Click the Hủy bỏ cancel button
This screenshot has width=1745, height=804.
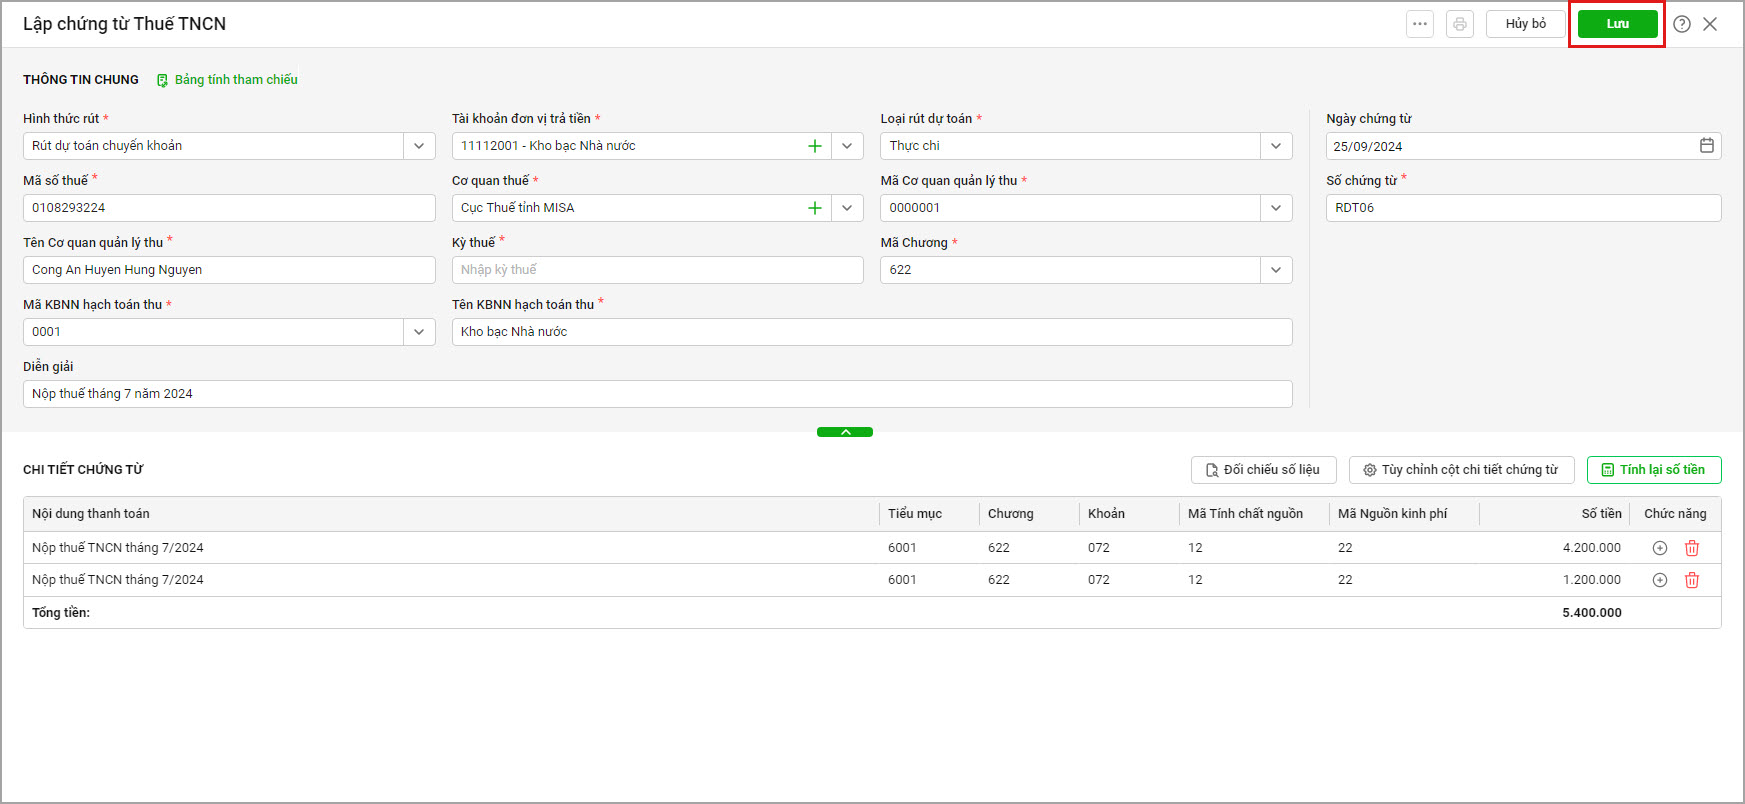(x=1526, y=24)
